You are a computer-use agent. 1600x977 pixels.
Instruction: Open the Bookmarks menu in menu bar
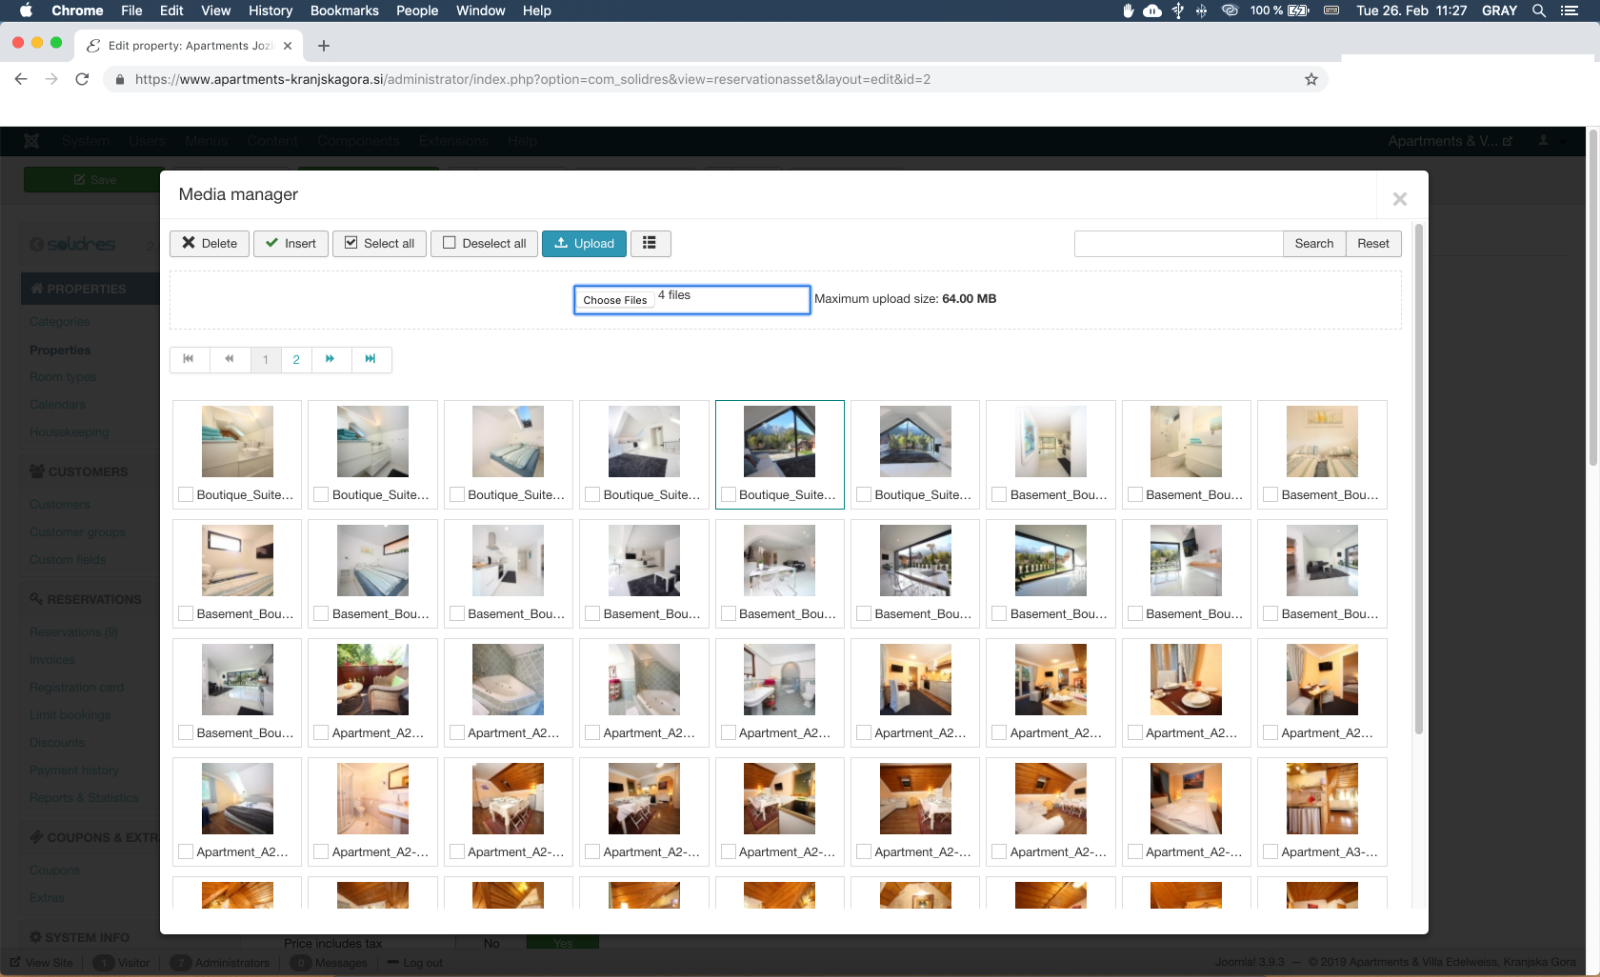click(344, 11)
